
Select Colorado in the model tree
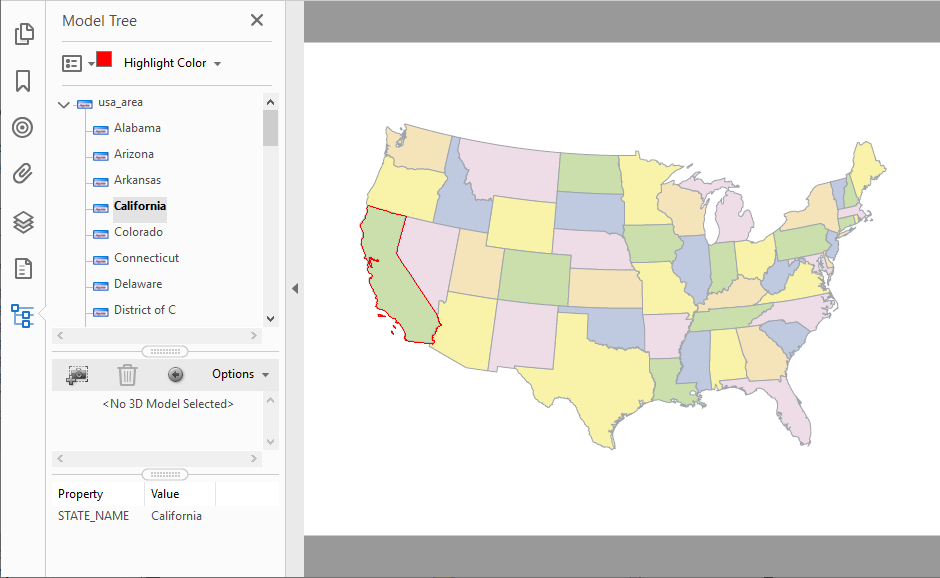point(138,232)
